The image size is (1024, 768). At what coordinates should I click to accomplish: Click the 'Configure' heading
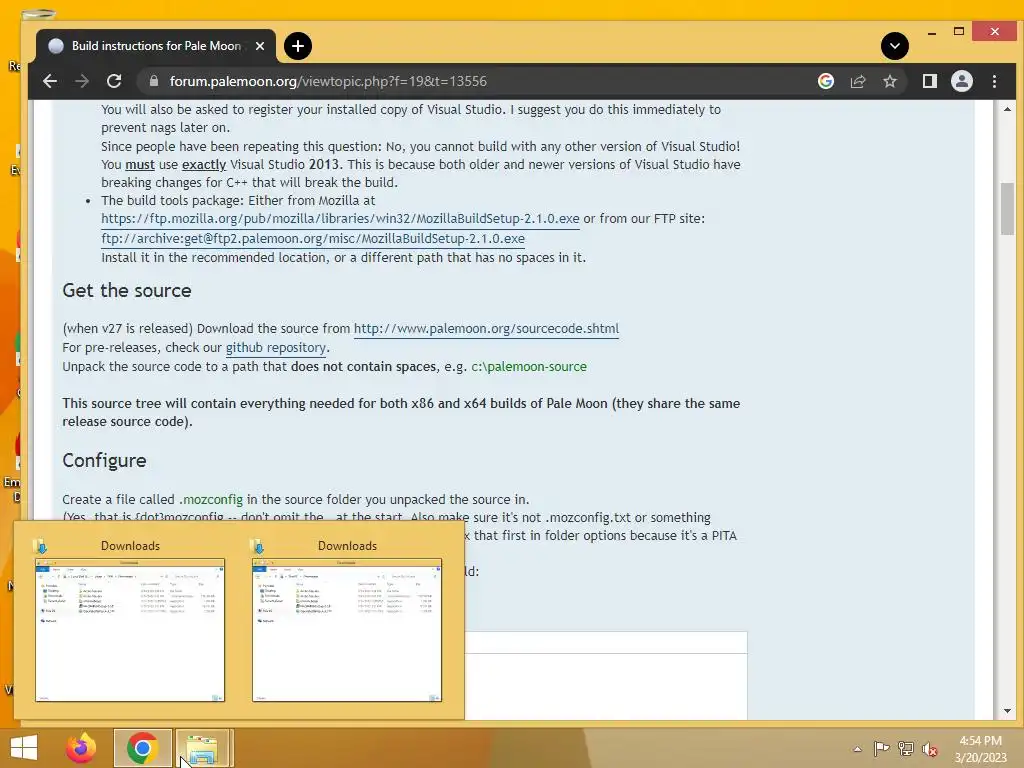pos(104,460)
